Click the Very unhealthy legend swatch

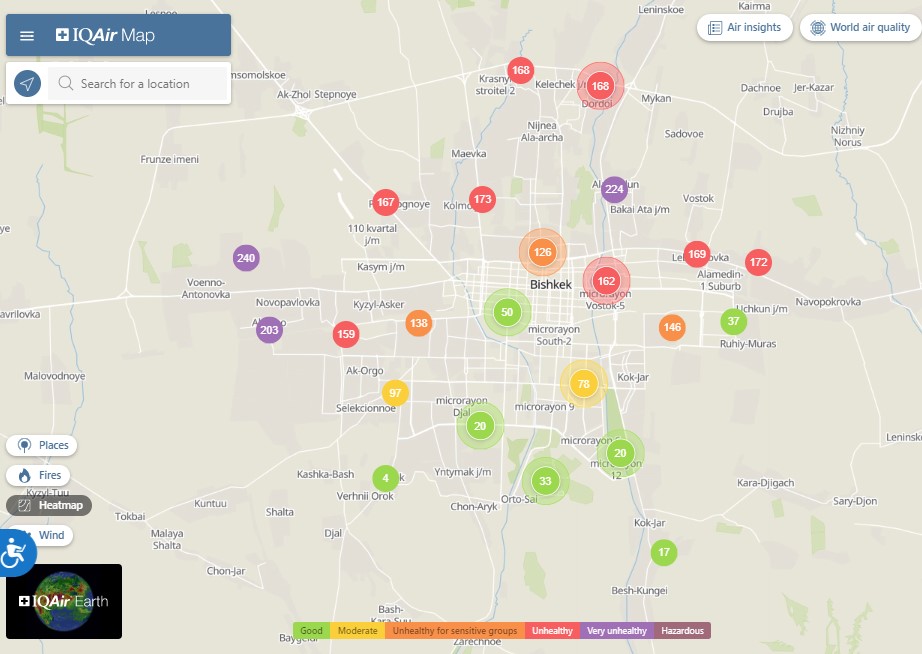coord(616,631)
